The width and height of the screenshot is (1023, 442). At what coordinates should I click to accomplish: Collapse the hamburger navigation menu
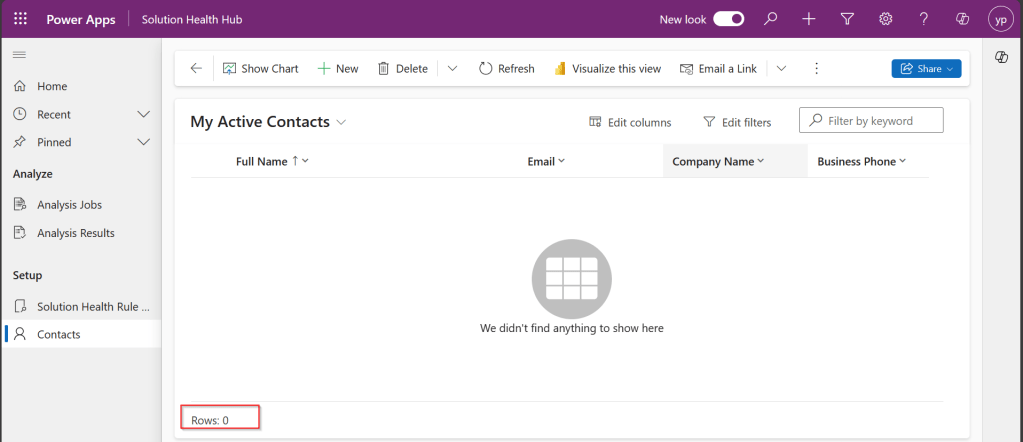pyautogui.click(x=20, y=54)
